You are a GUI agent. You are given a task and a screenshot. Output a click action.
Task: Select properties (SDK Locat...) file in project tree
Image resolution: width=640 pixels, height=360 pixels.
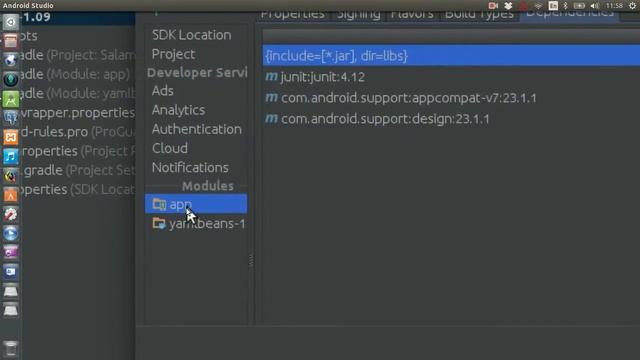tap(78, 189)
